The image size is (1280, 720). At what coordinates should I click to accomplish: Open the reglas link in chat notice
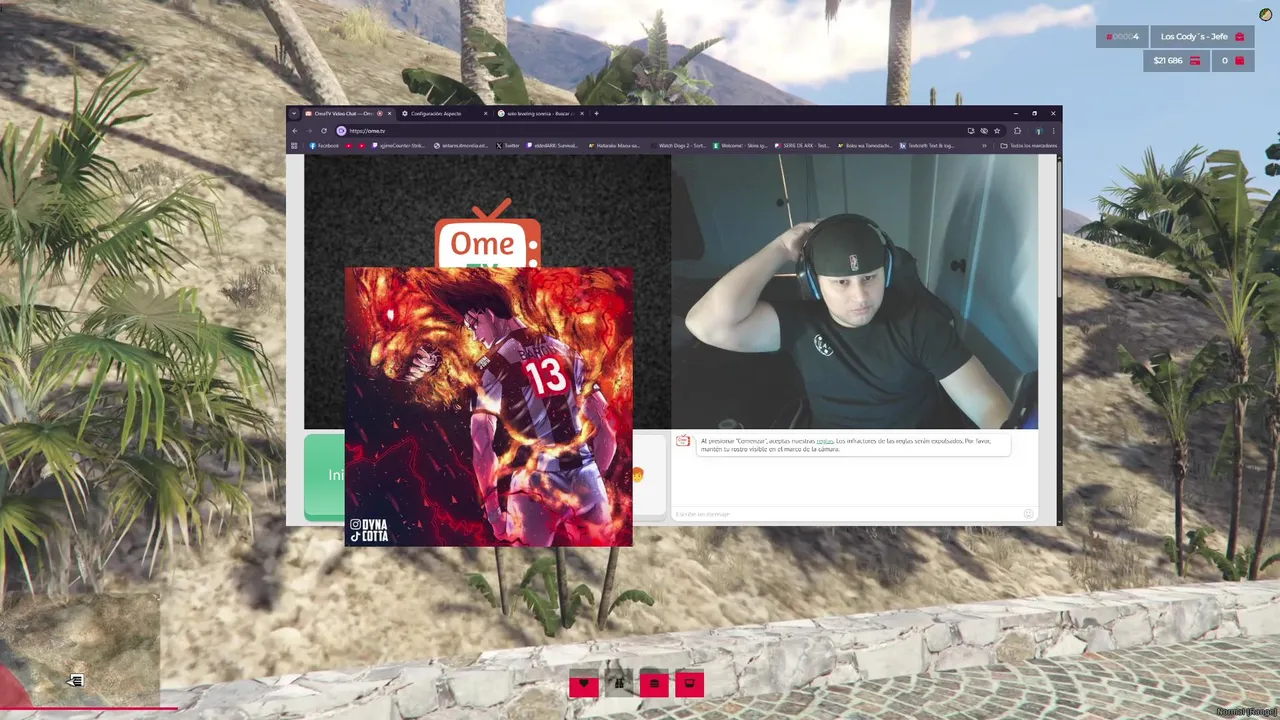coord(824,441)
